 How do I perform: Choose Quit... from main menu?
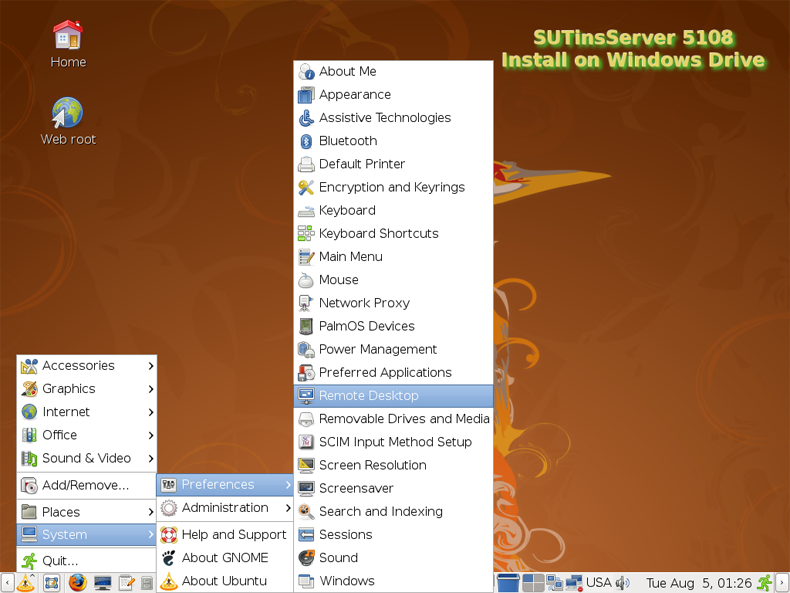[x=87, y=561]
